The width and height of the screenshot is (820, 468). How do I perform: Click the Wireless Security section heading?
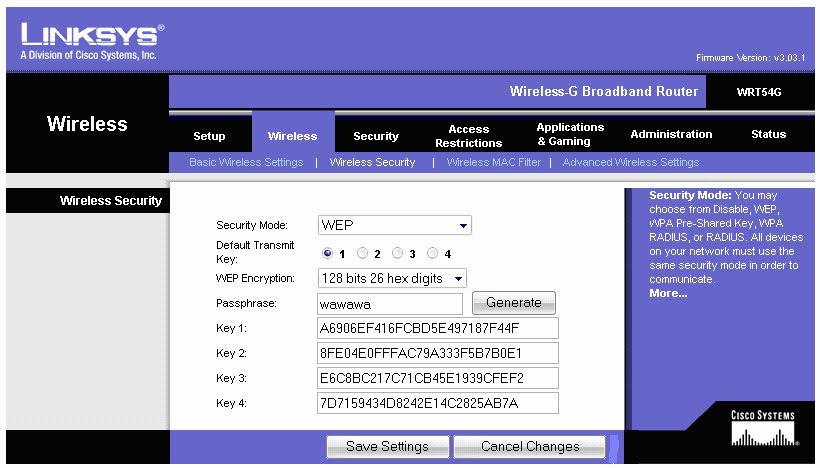pos(111,201)
